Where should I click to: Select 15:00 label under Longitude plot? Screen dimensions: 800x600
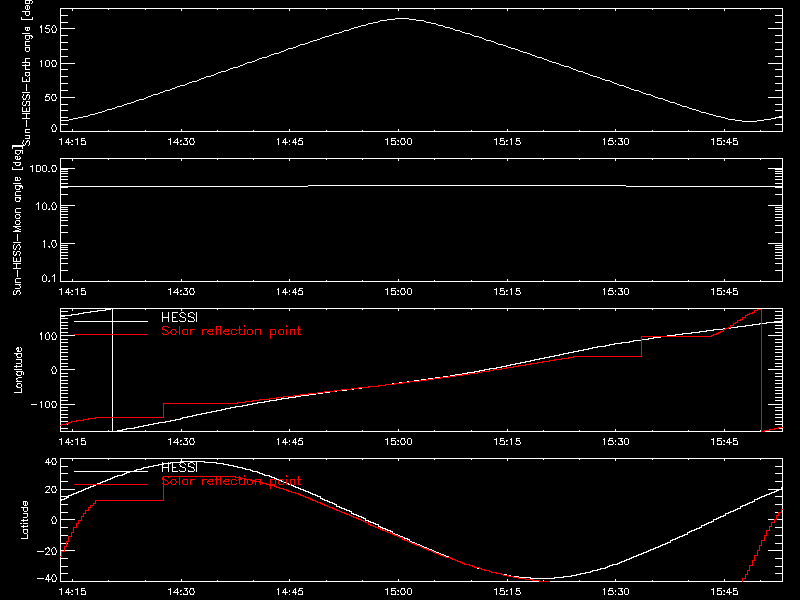[398, 442]
